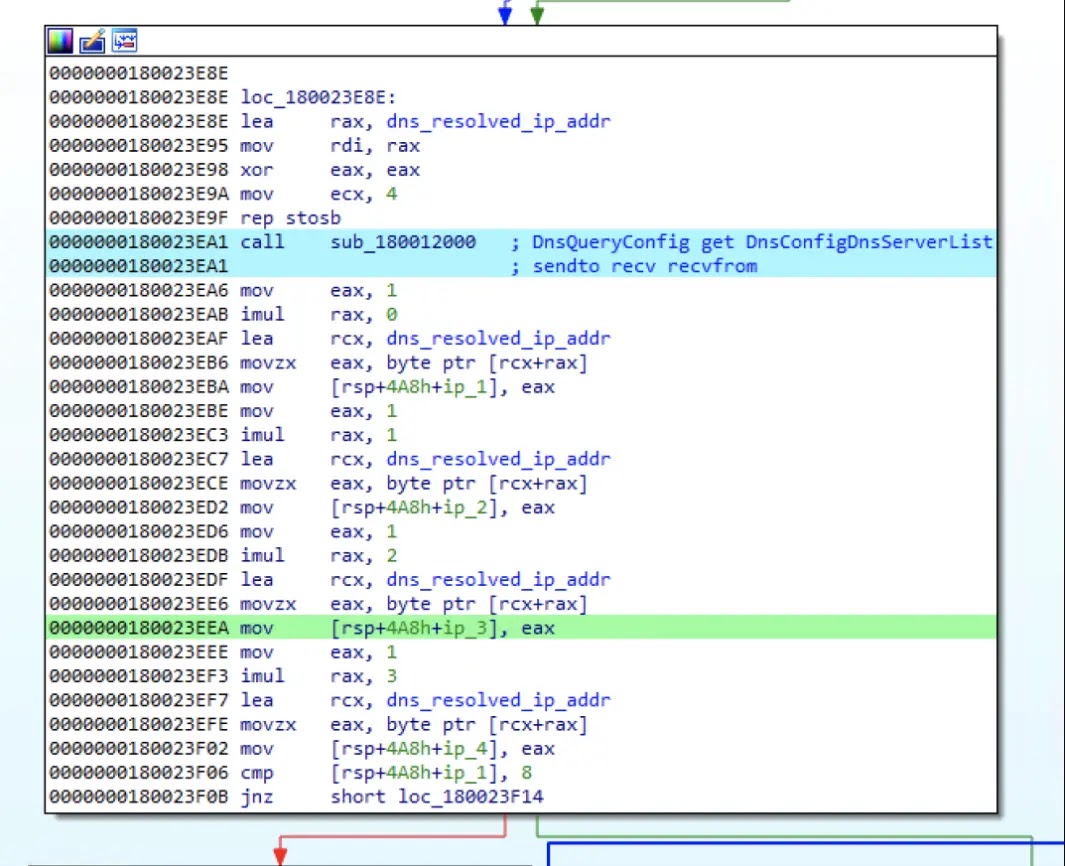Select the imul rax, 0 instruction
1065x866 pixels.
click(319, 314)
